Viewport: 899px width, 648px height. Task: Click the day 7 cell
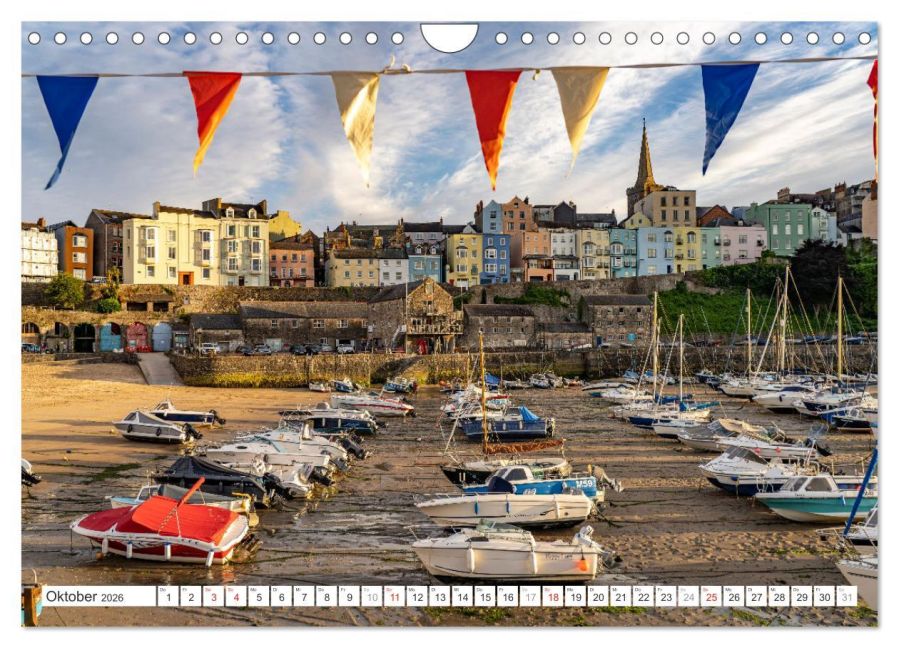[x=304, y=596]
